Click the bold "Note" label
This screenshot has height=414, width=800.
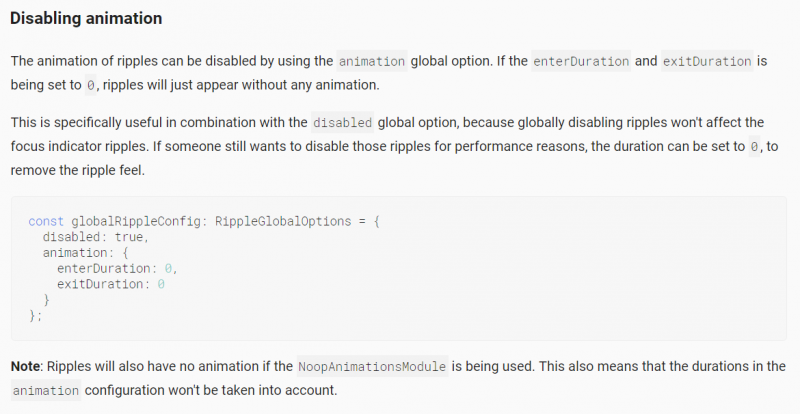[27, 366]
